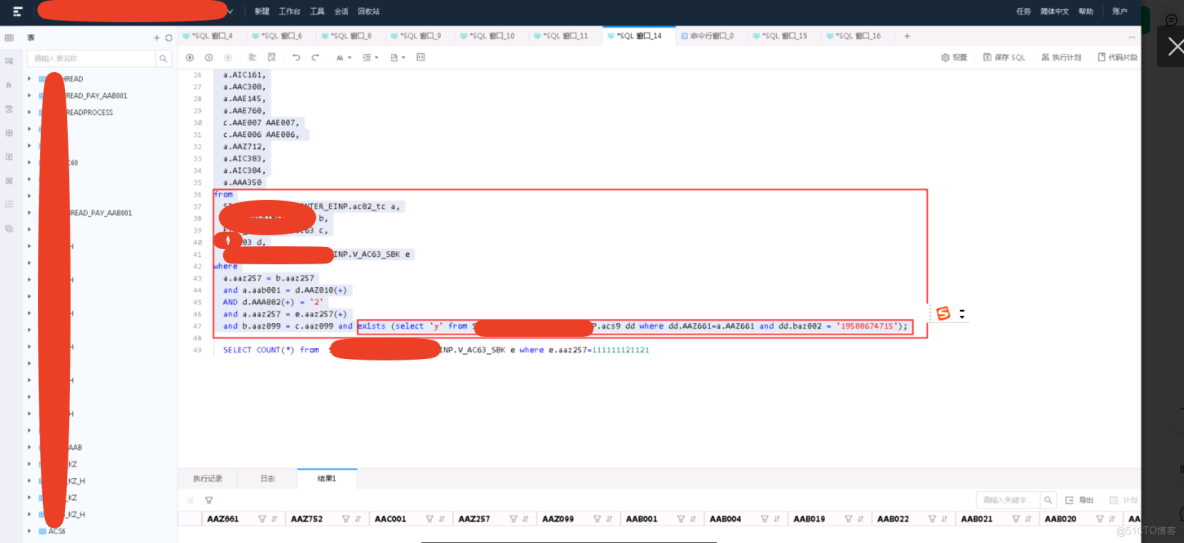
Task: Switch to SQL 窗口_9 tab
Action: [415, 35]
